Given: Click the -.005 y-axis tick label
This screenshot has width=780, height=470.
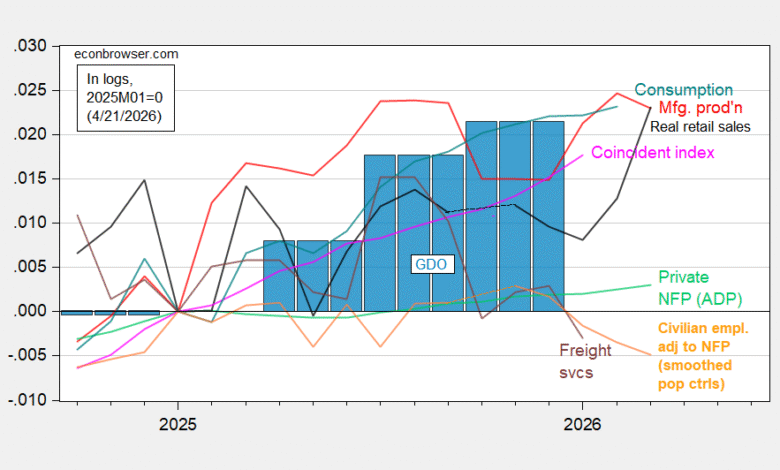Looking at the screenshot, I should 36,356.
